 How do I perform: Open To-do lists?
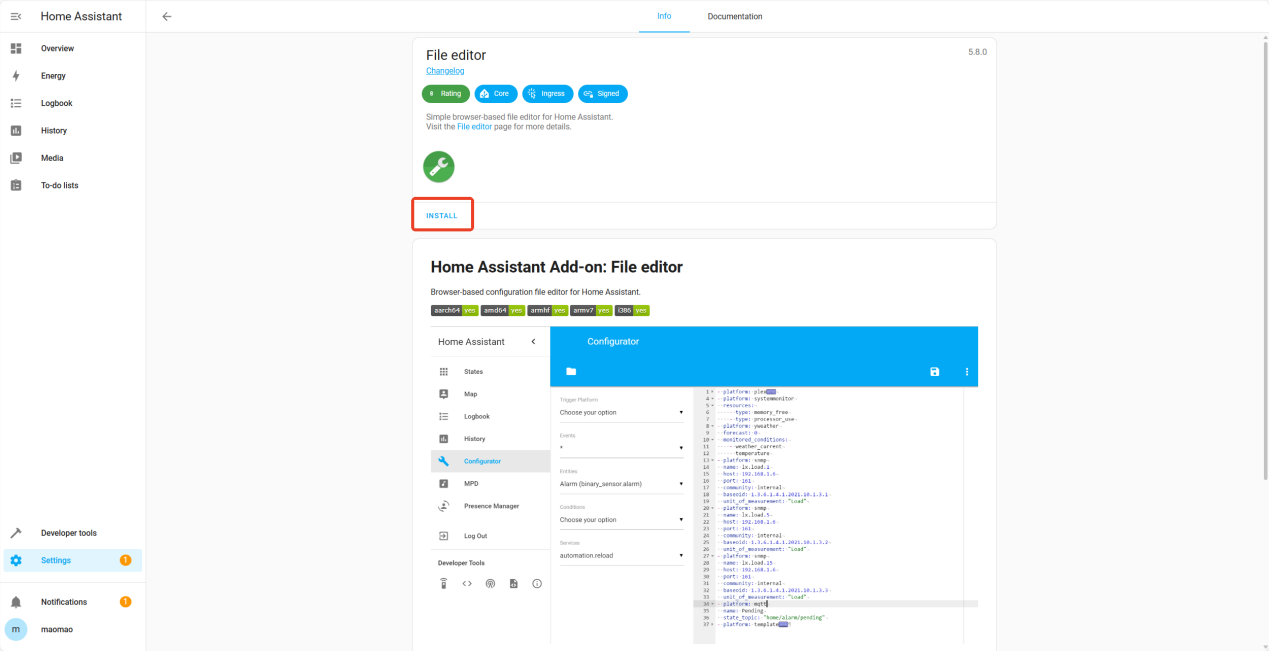click(73, 185)
